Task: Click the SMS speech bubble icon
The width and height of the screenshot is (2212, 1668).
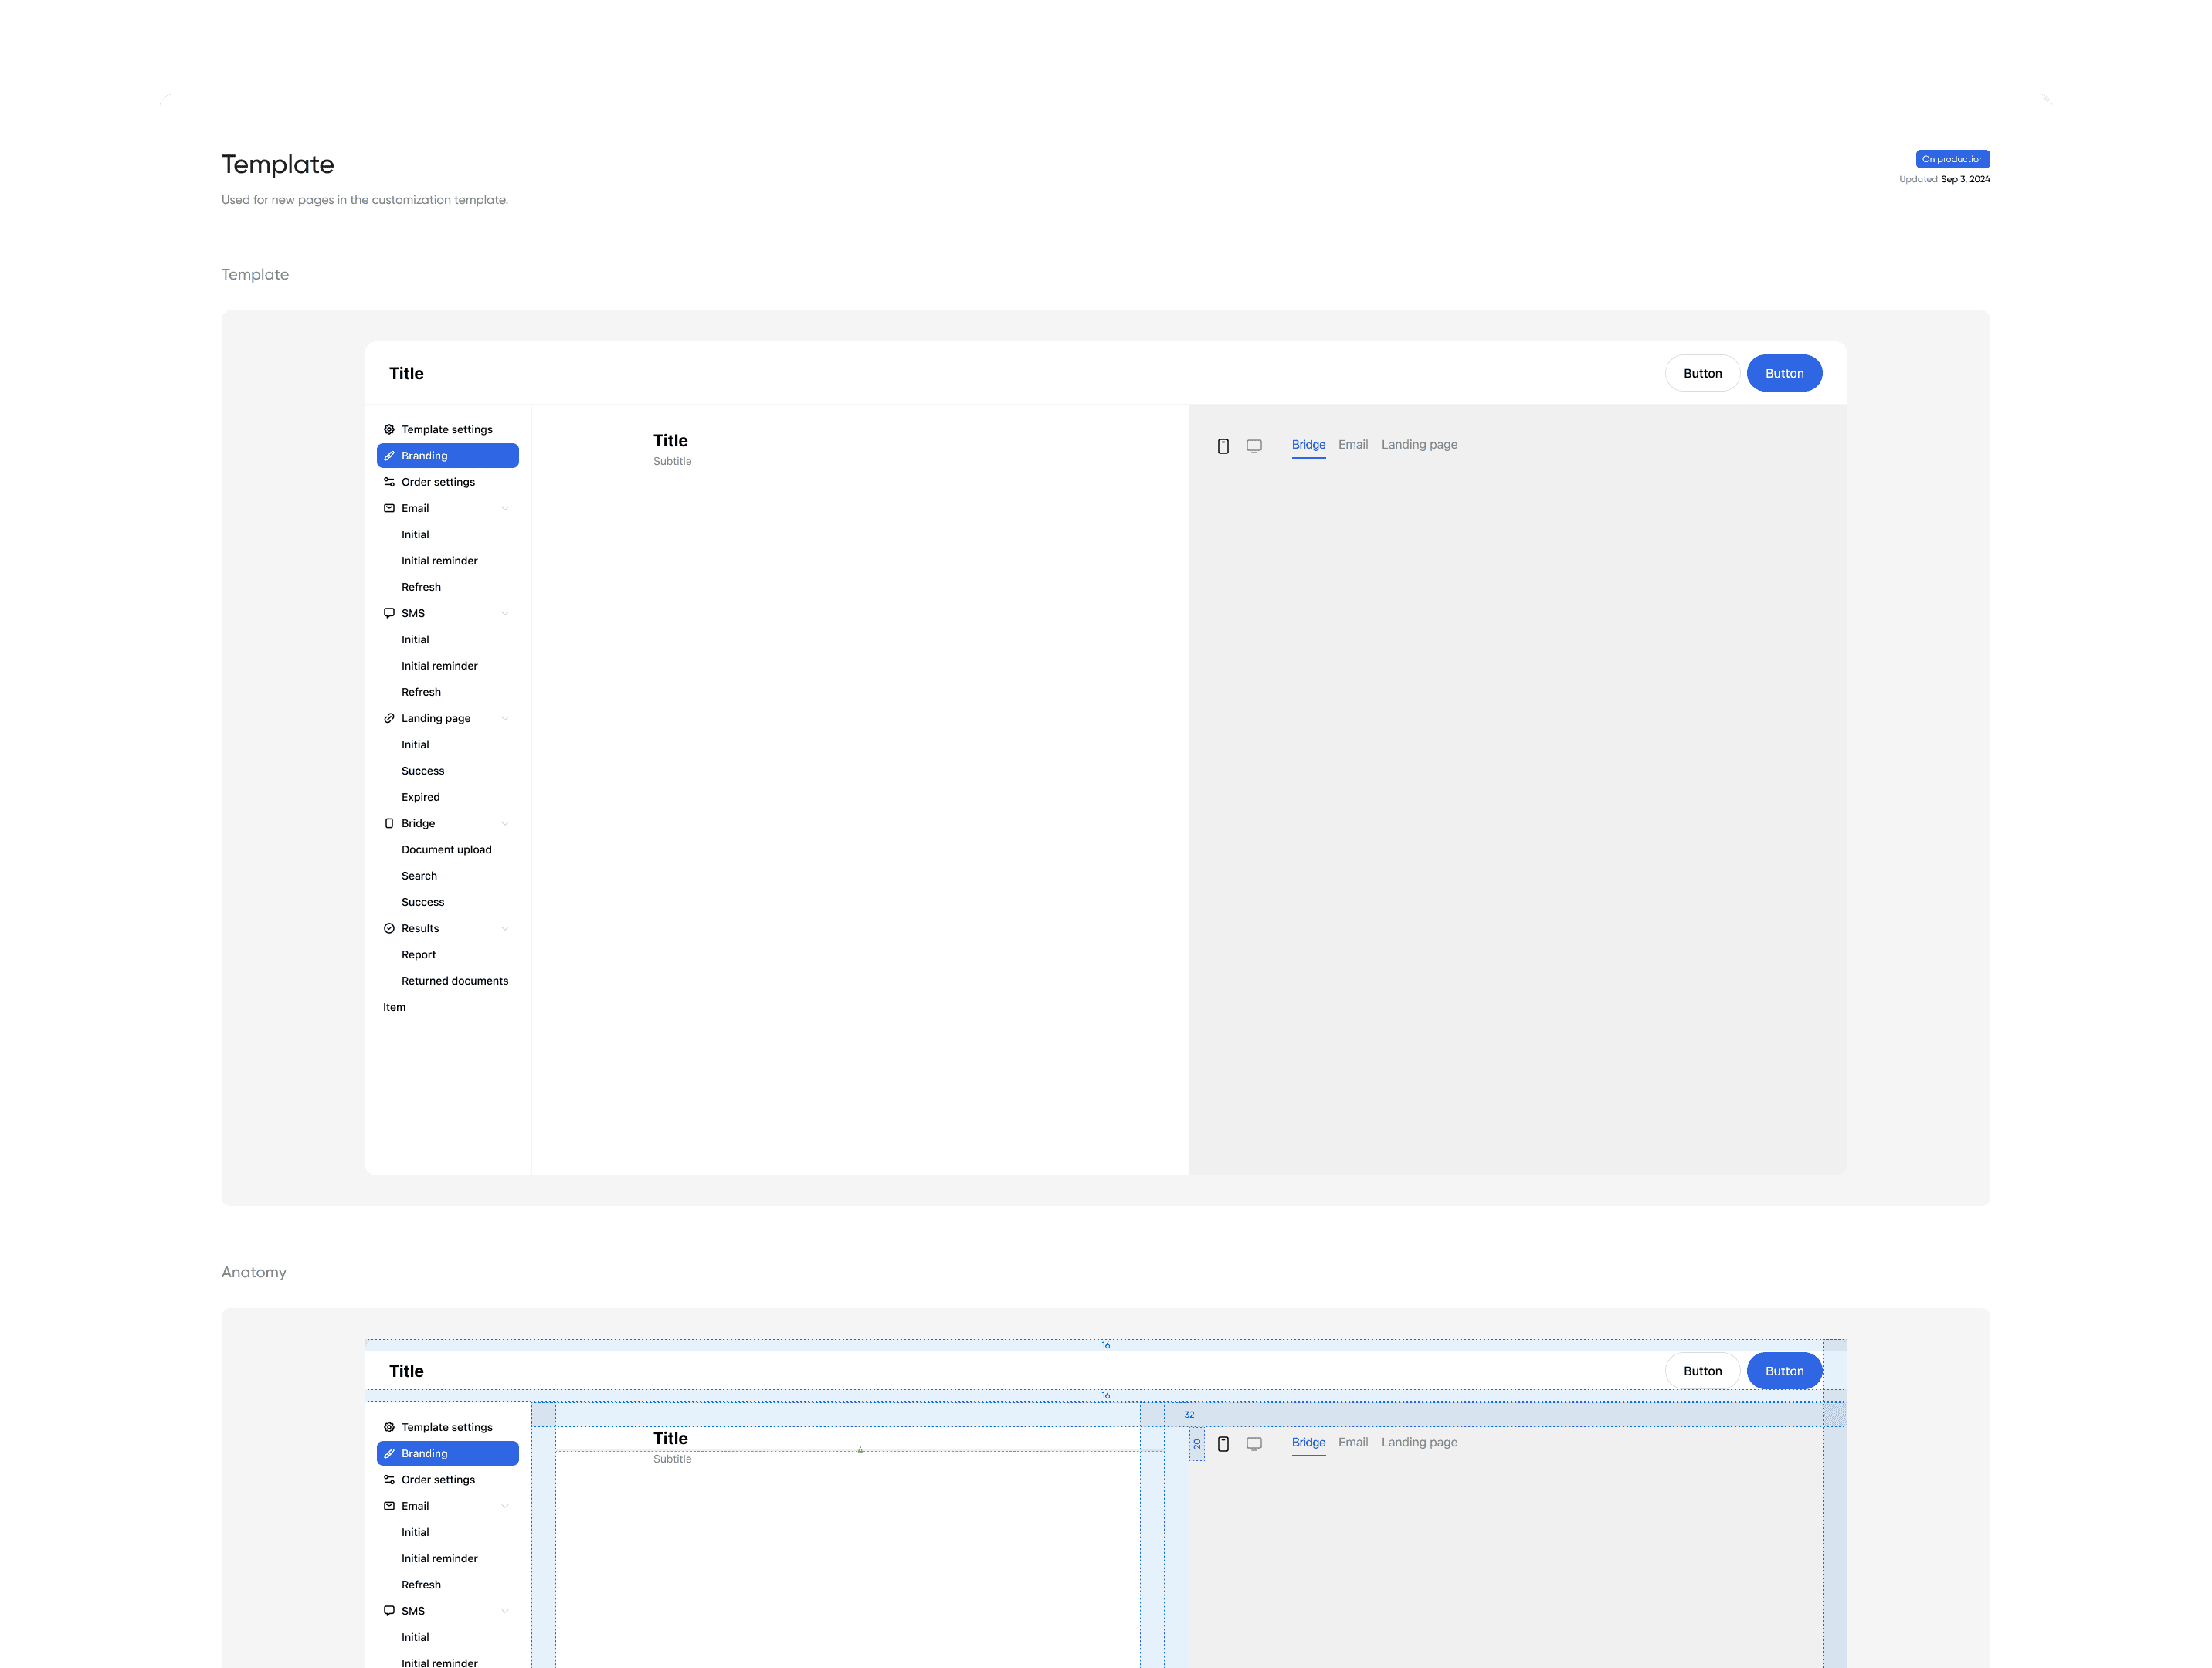Action: (389, 613)
